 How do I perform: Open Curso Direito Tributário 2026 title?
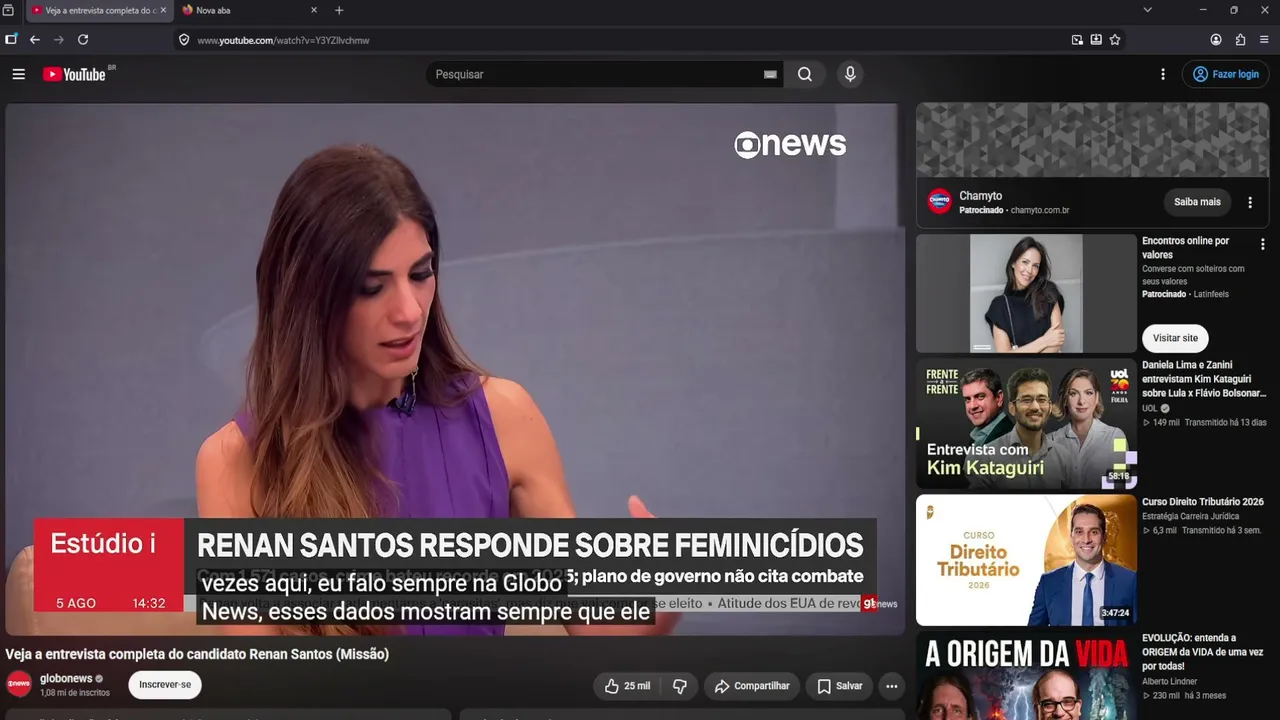click(1203, 502)
